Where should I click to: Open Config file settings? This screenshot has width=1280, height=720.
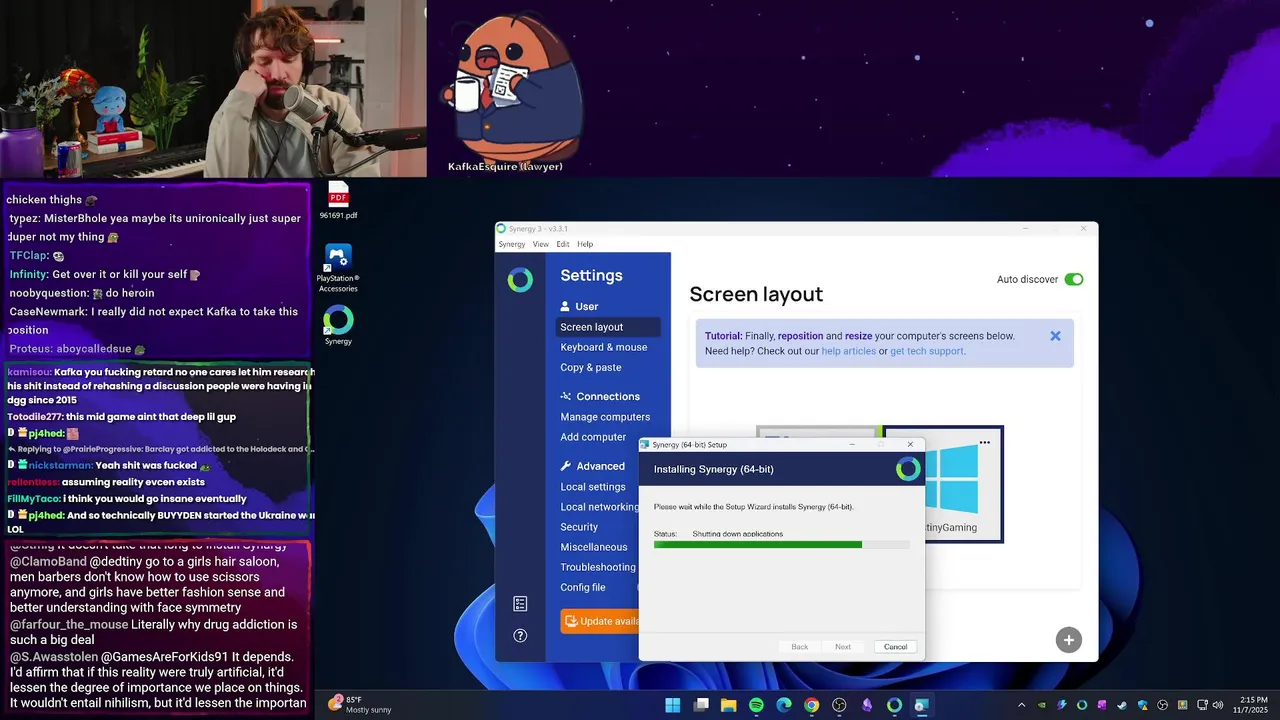click(583, 587)
